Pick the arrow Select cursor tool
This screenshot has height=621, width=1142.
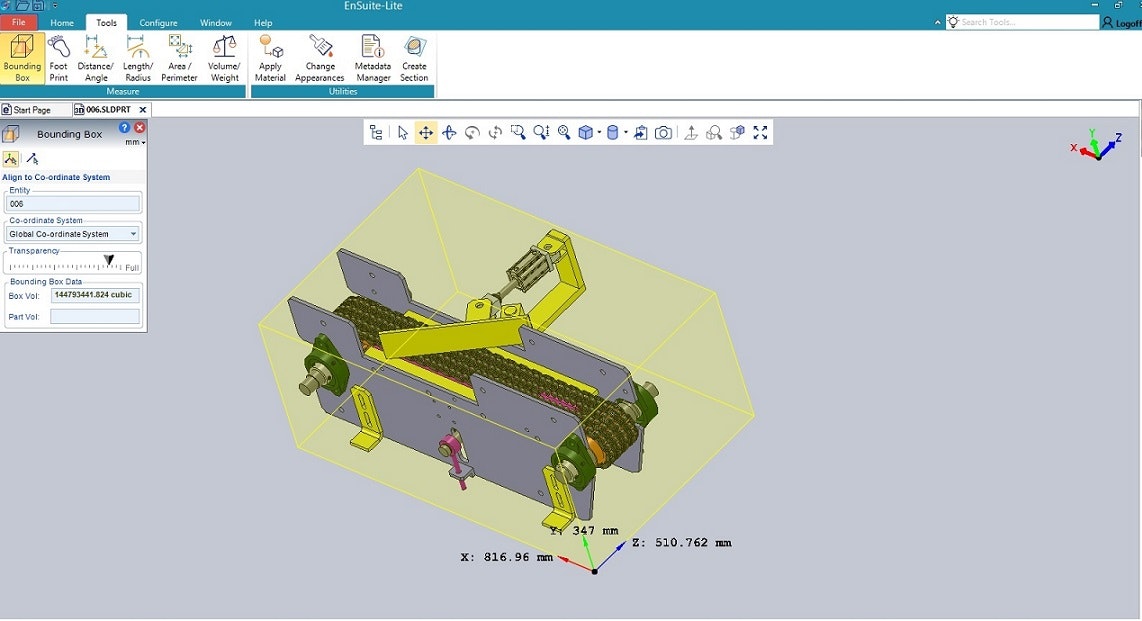click(x=403, y=132)
